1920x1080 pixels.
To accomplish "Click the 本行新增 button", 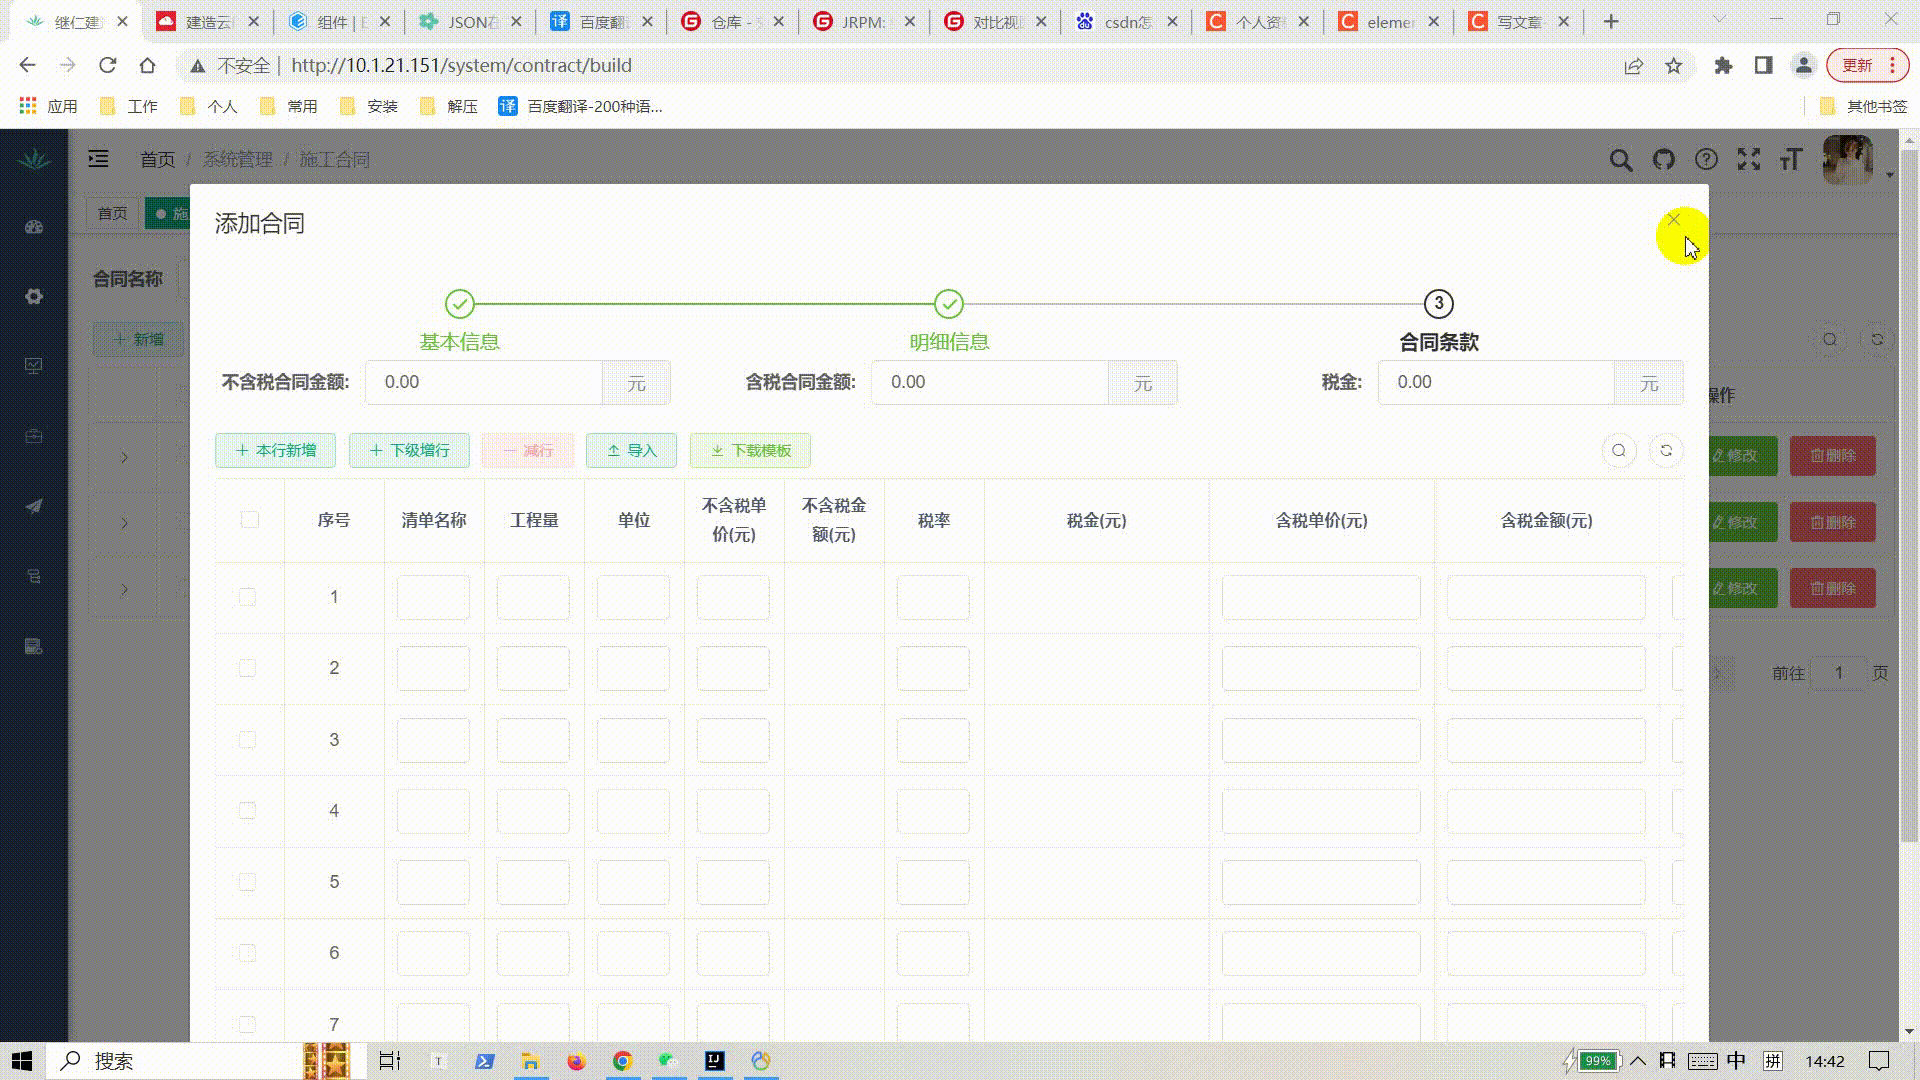I will 275,451.
